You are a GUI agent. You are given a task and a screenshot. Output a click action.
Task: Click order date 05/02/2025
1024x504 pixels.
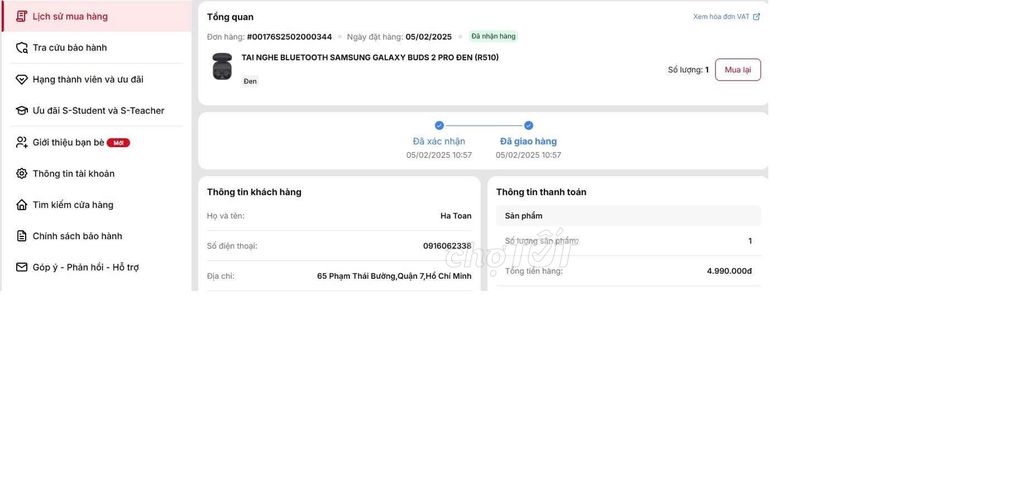click(428, 37)
